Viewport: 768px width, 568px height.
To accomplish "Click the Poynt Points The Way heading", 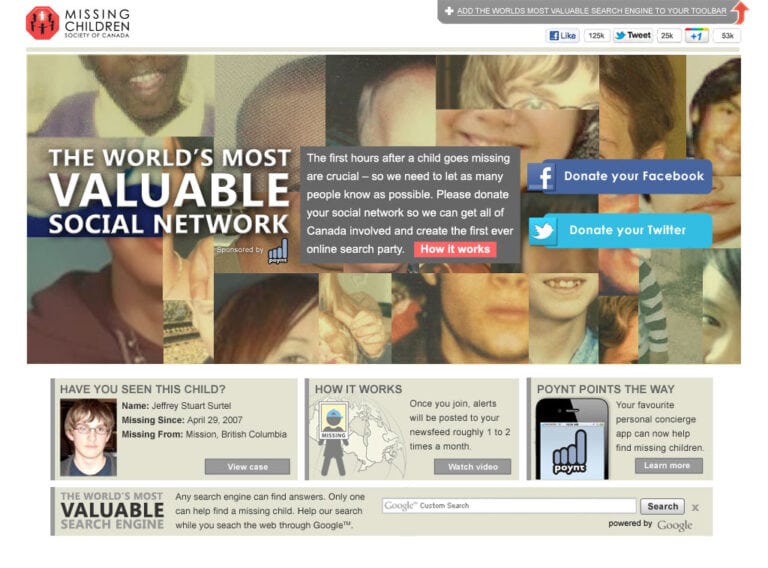I will (x=605, y=389).
